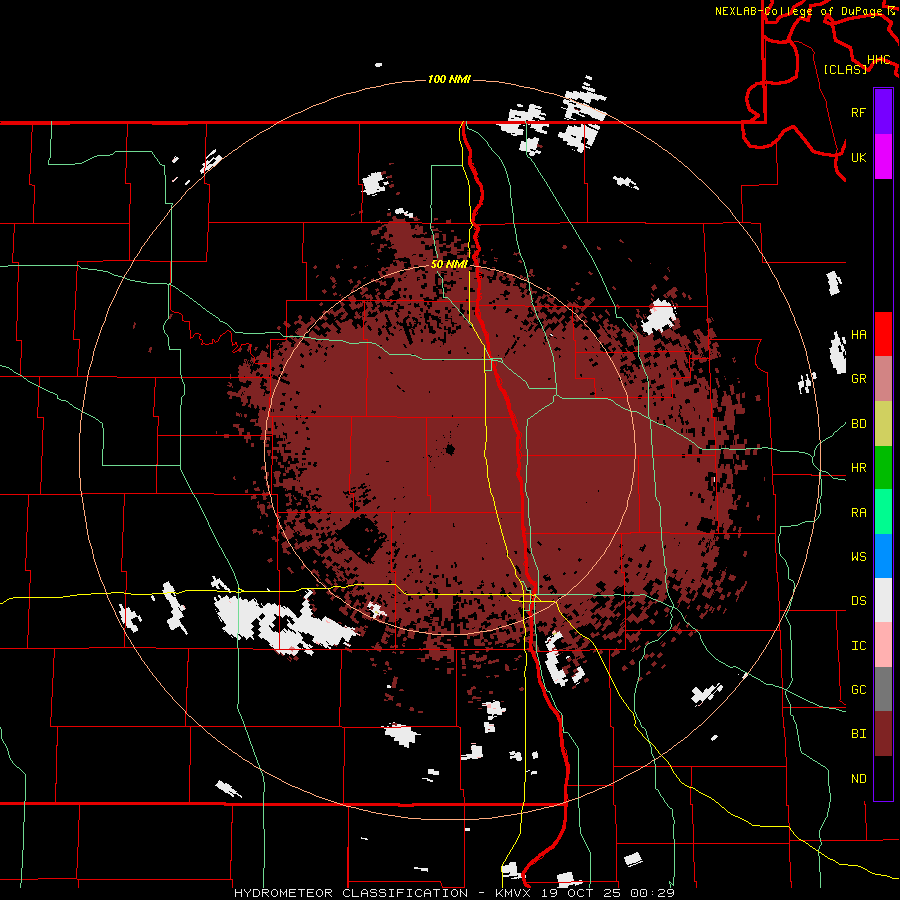Select the GC gray legend swatch

coord(883,689)
